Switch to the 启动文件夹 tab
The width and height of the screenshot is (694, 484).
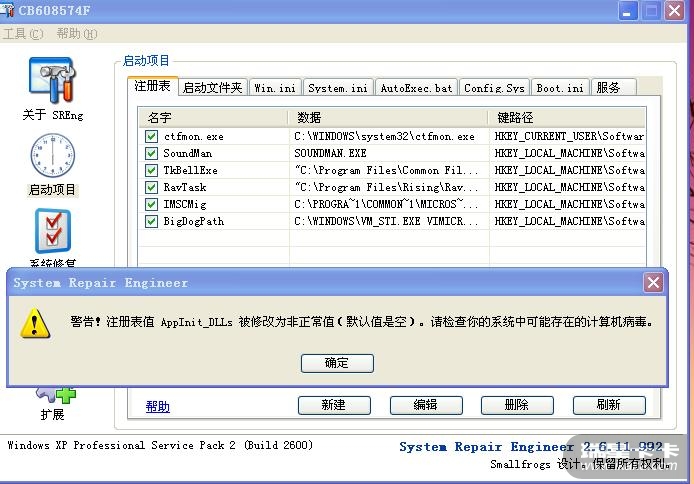213,88
